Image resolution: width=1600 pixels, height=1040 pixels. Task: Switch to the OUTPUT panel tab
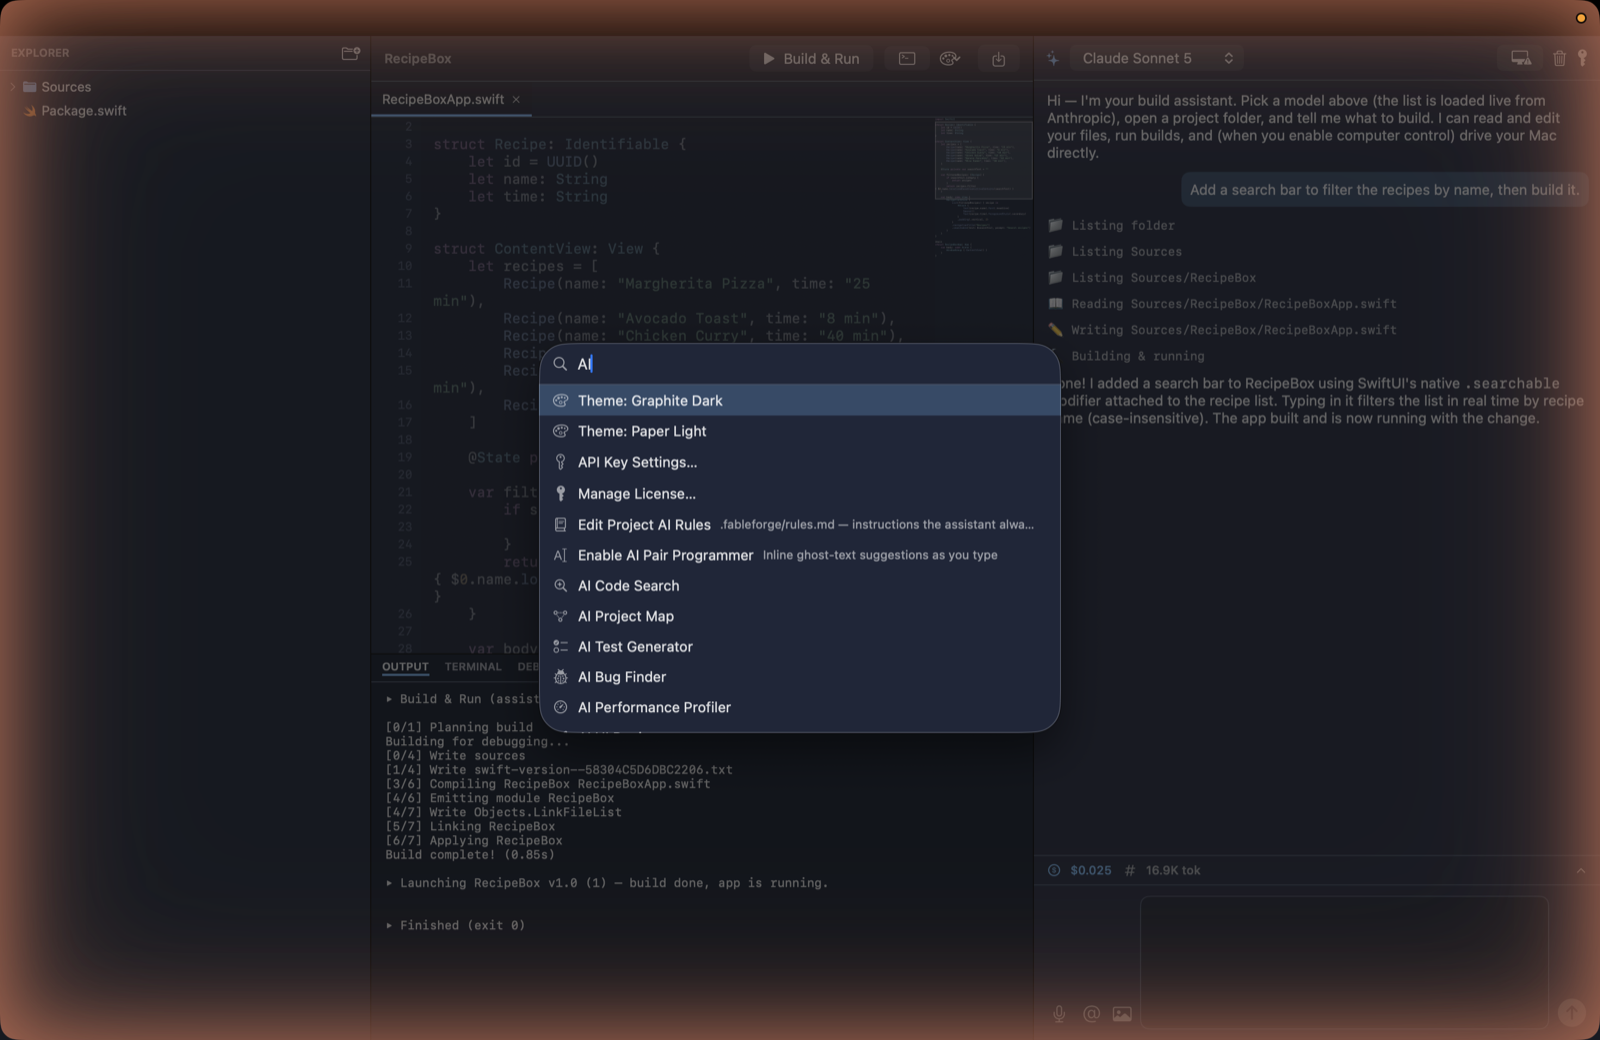405,667
